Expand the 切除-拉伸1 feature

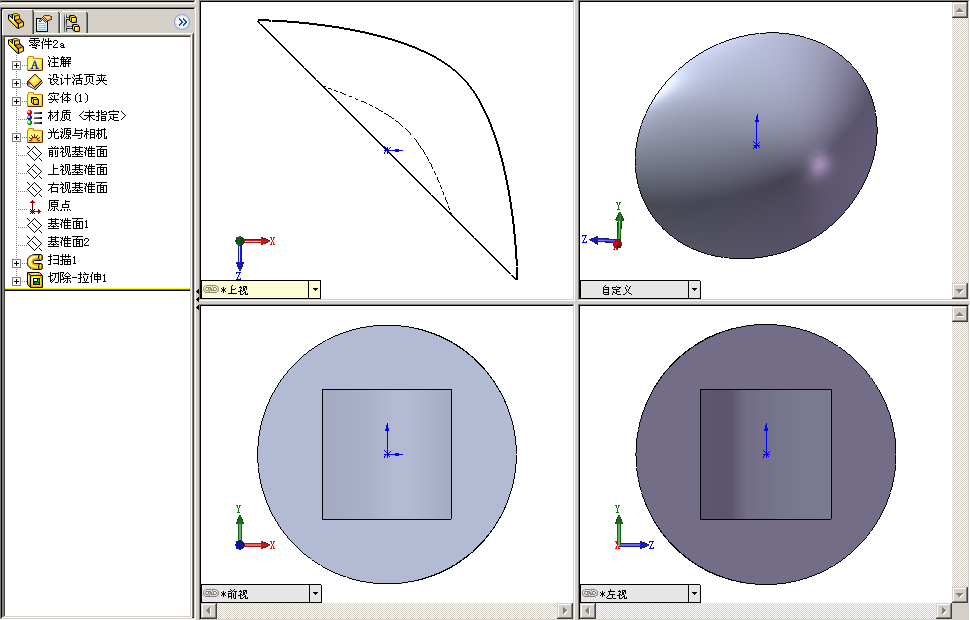coord(16,280)
